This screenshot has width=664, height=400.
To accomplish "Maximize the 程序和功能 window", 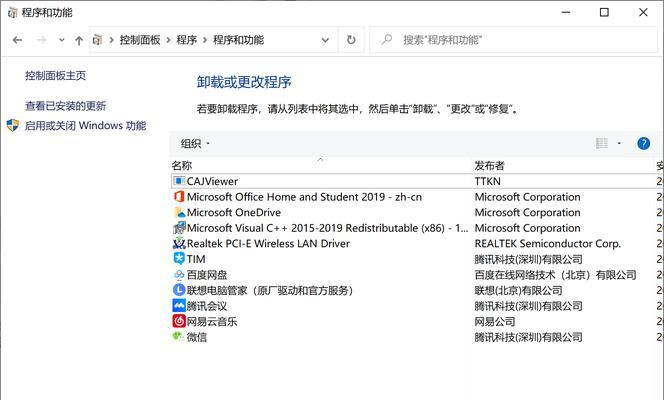I will 604,12.
